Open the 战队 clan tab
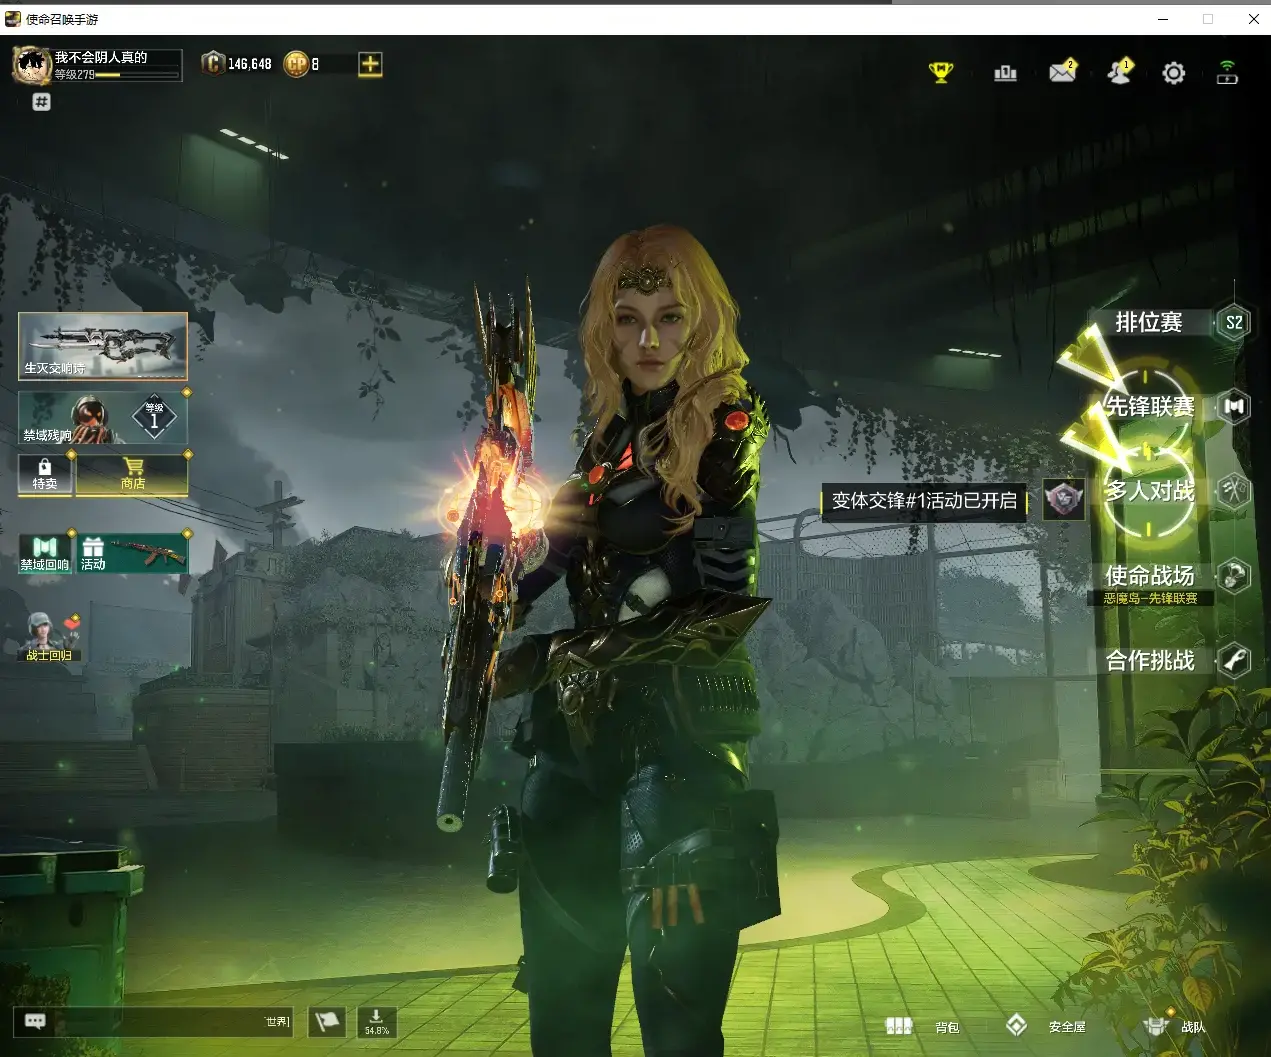The width and height of the screenshot is (1271, 1057). pos(1174,1026)
